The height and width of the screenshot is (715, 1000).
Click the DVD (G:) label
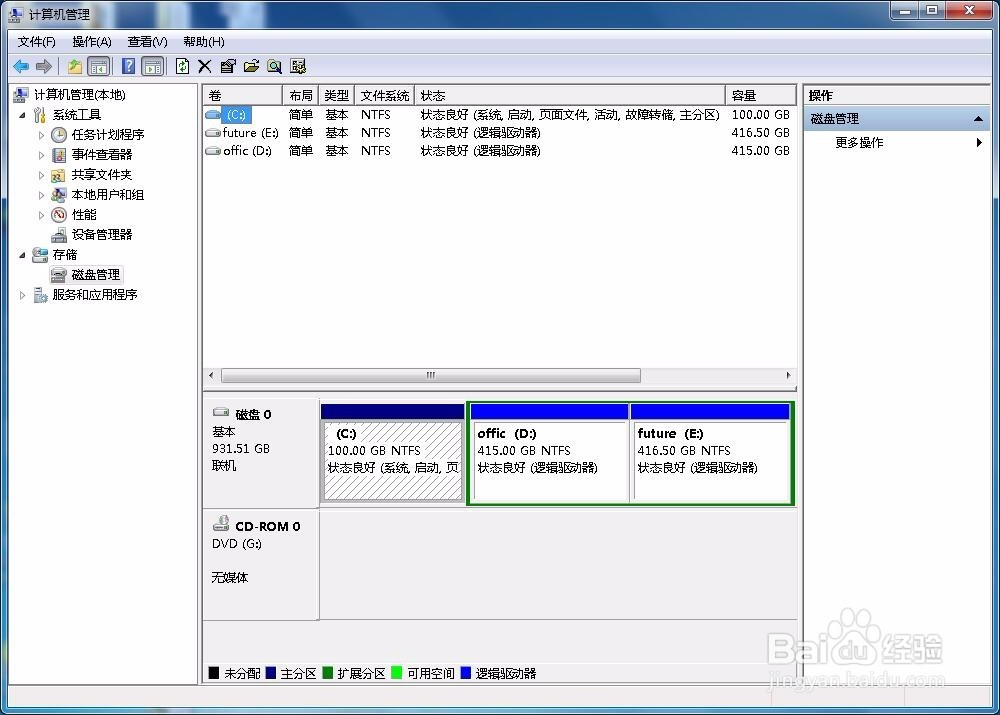[x=237, y=544]
